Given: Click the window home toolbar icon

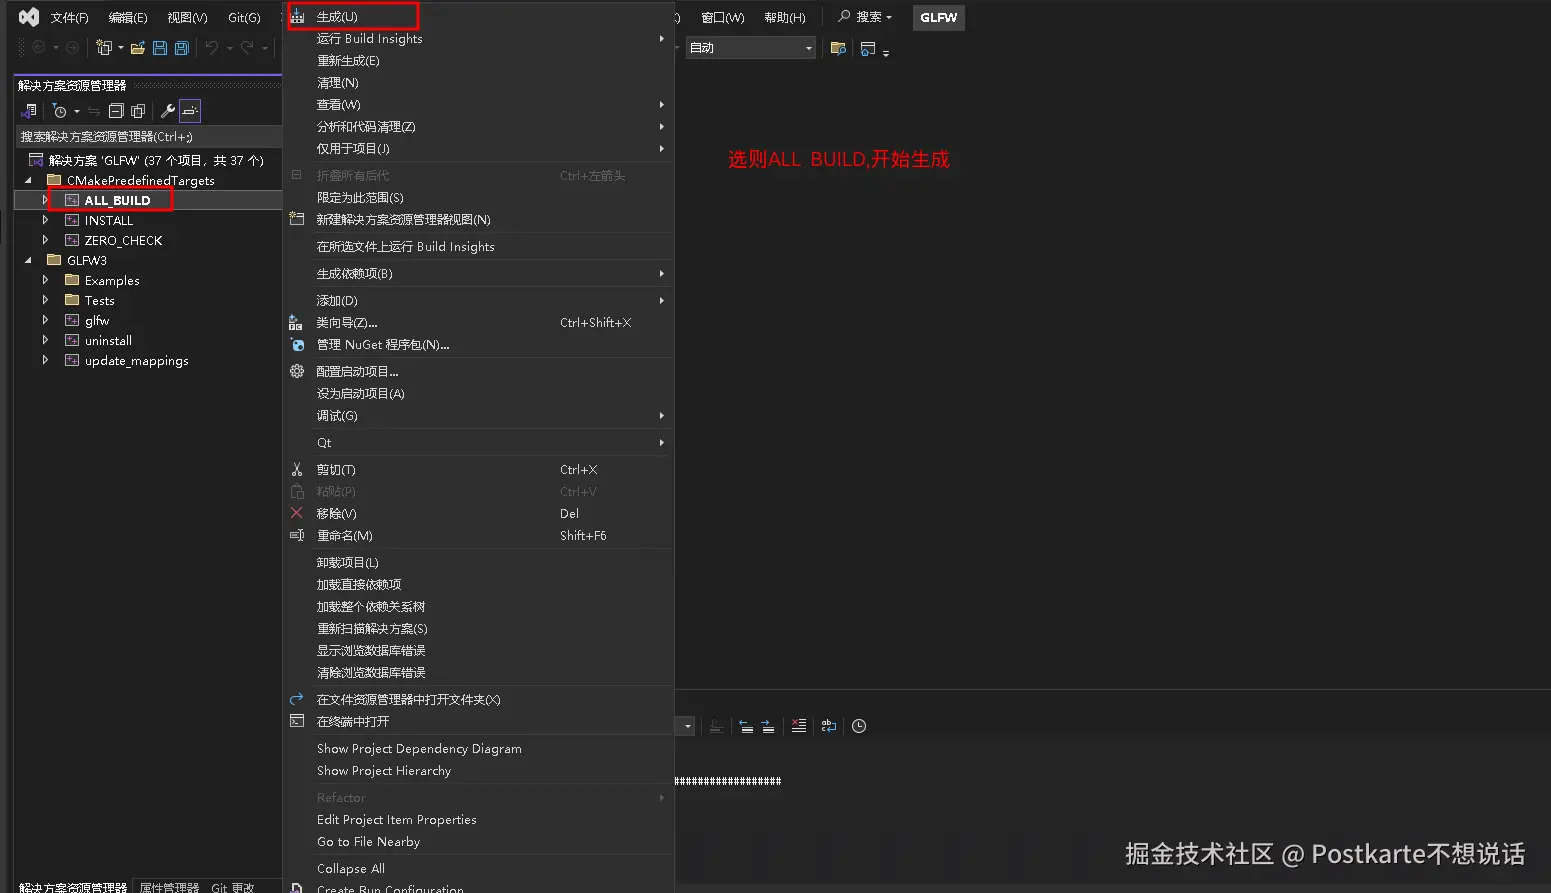Looking at the screenshot, I should (867, 48).
